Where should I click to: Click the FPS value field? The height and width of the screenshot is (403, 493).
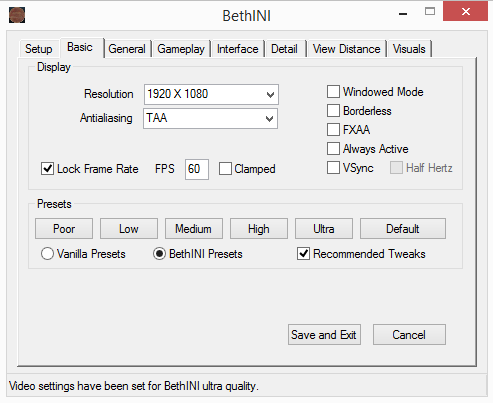(x=197, y=169)
